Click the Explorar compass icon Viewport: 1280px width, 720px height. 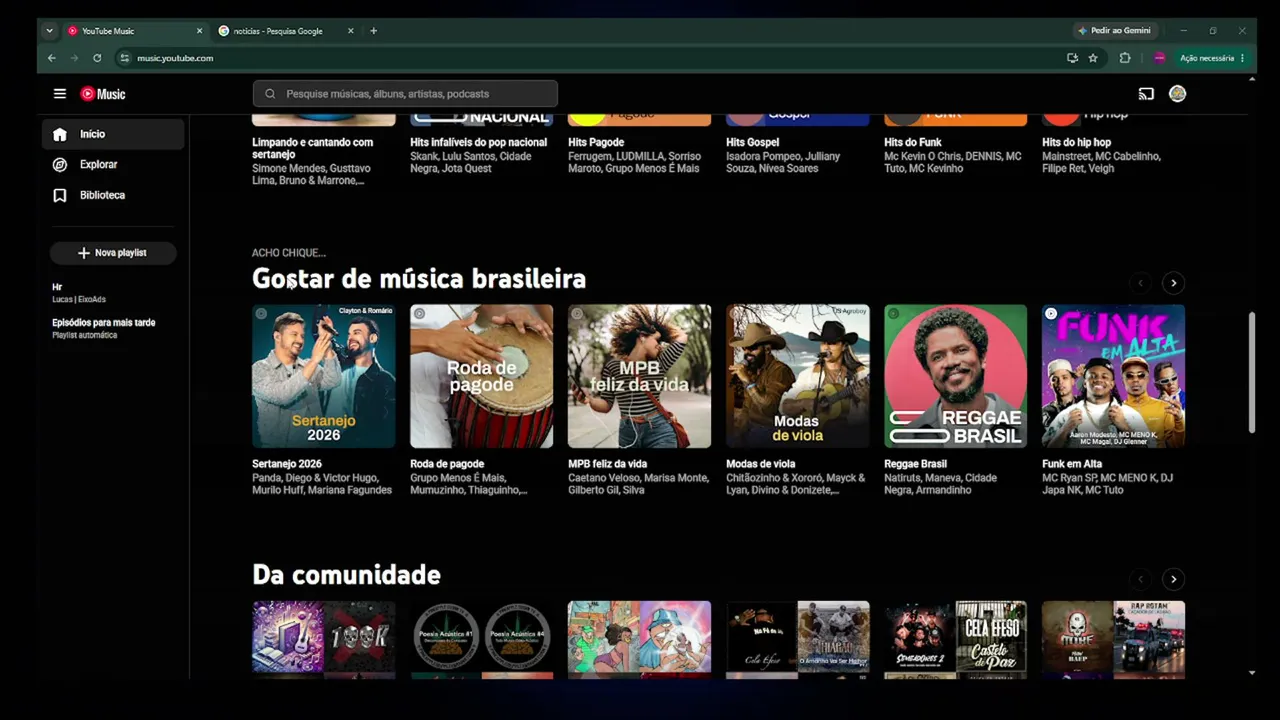(x=60, y=165)
